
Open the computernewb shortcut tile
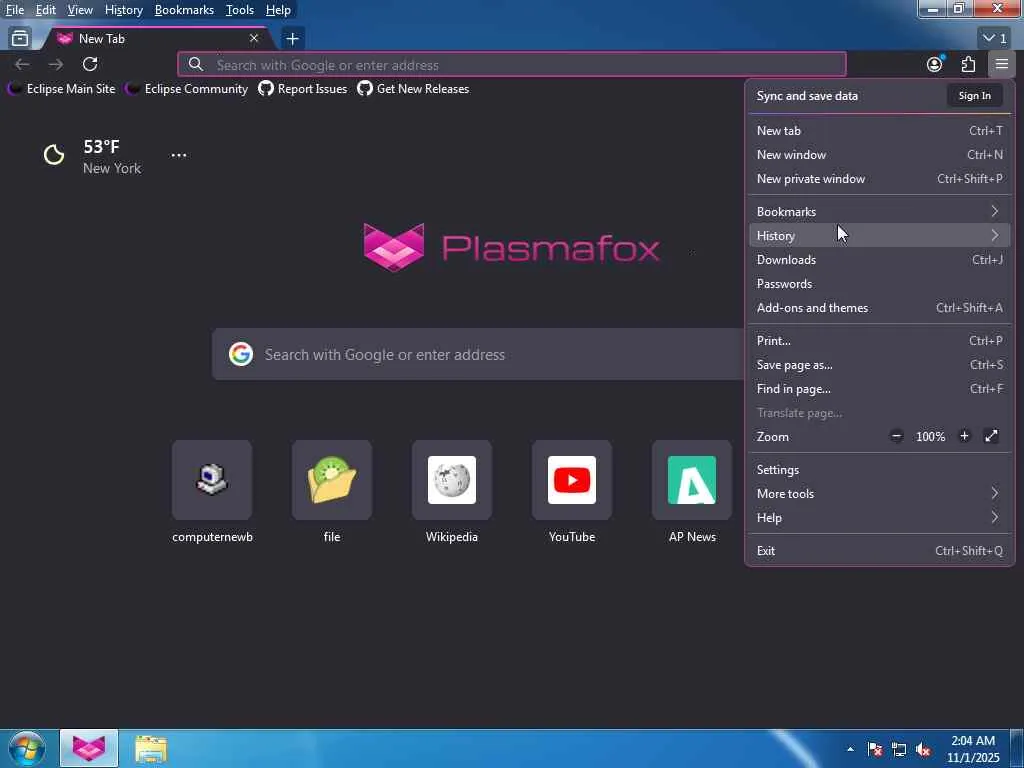click(212, 492)
